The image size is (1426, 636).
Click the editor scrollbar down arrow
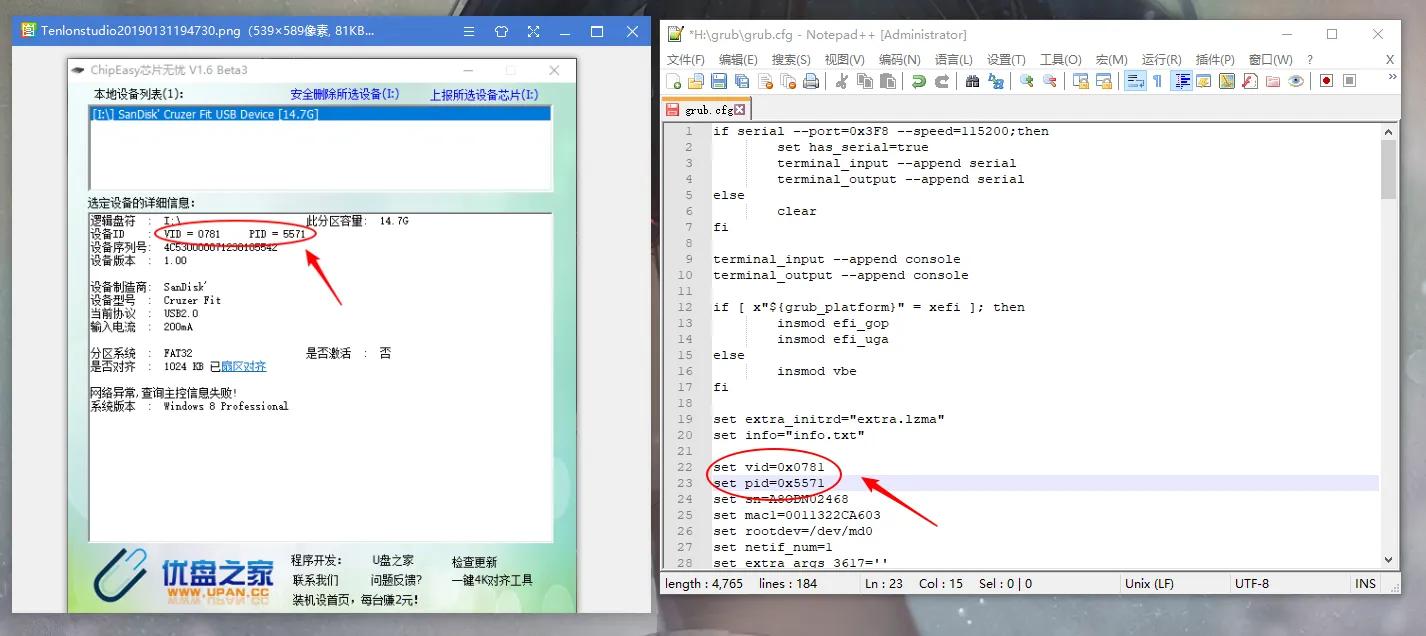point(1388,561)
